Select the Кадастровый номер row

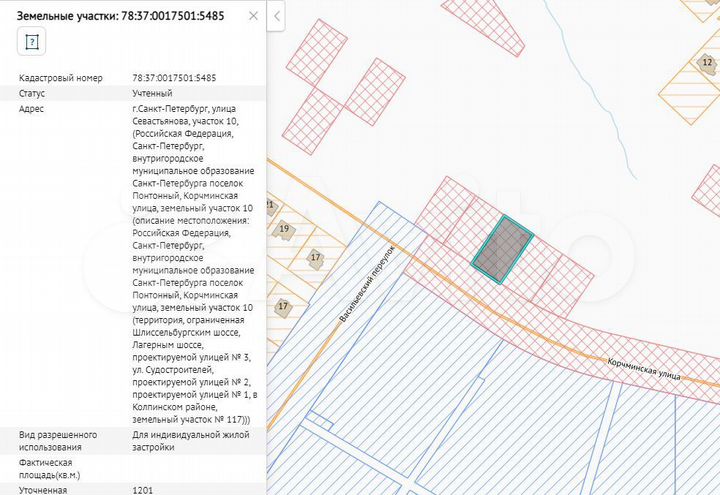(x=132, y=77)
